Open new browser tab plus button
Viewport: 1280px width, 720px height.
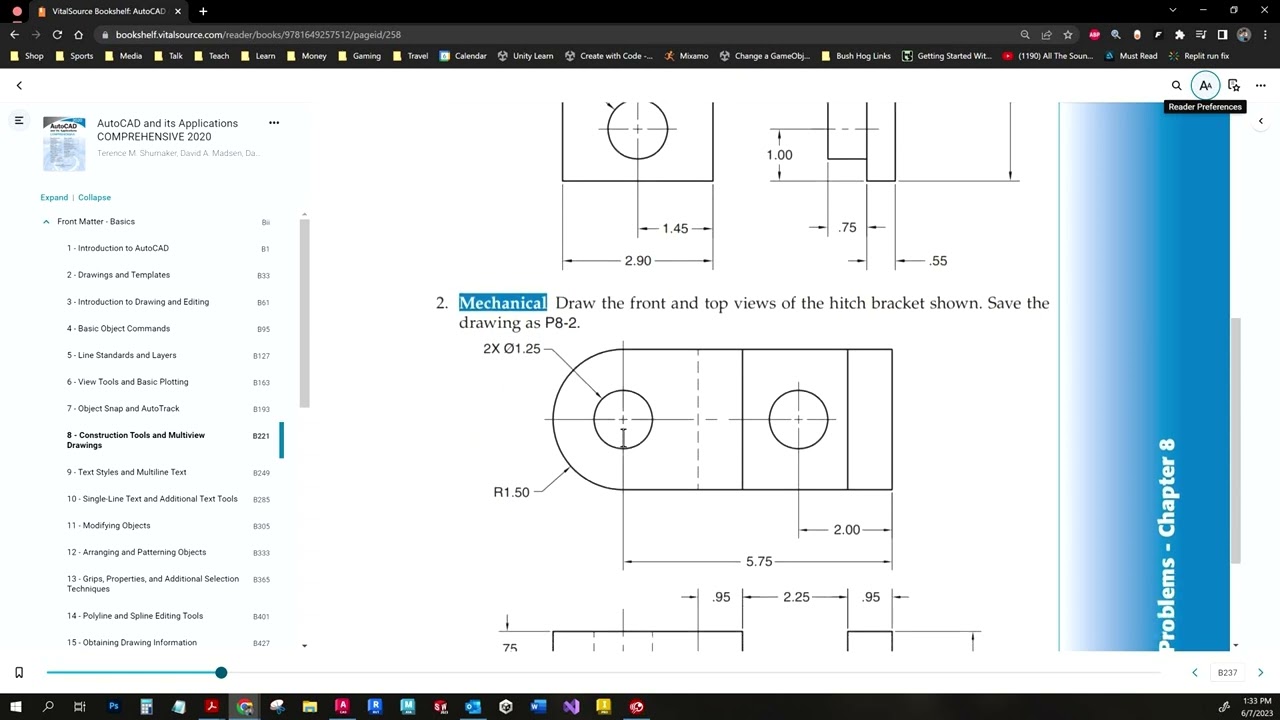click(203, 11)
